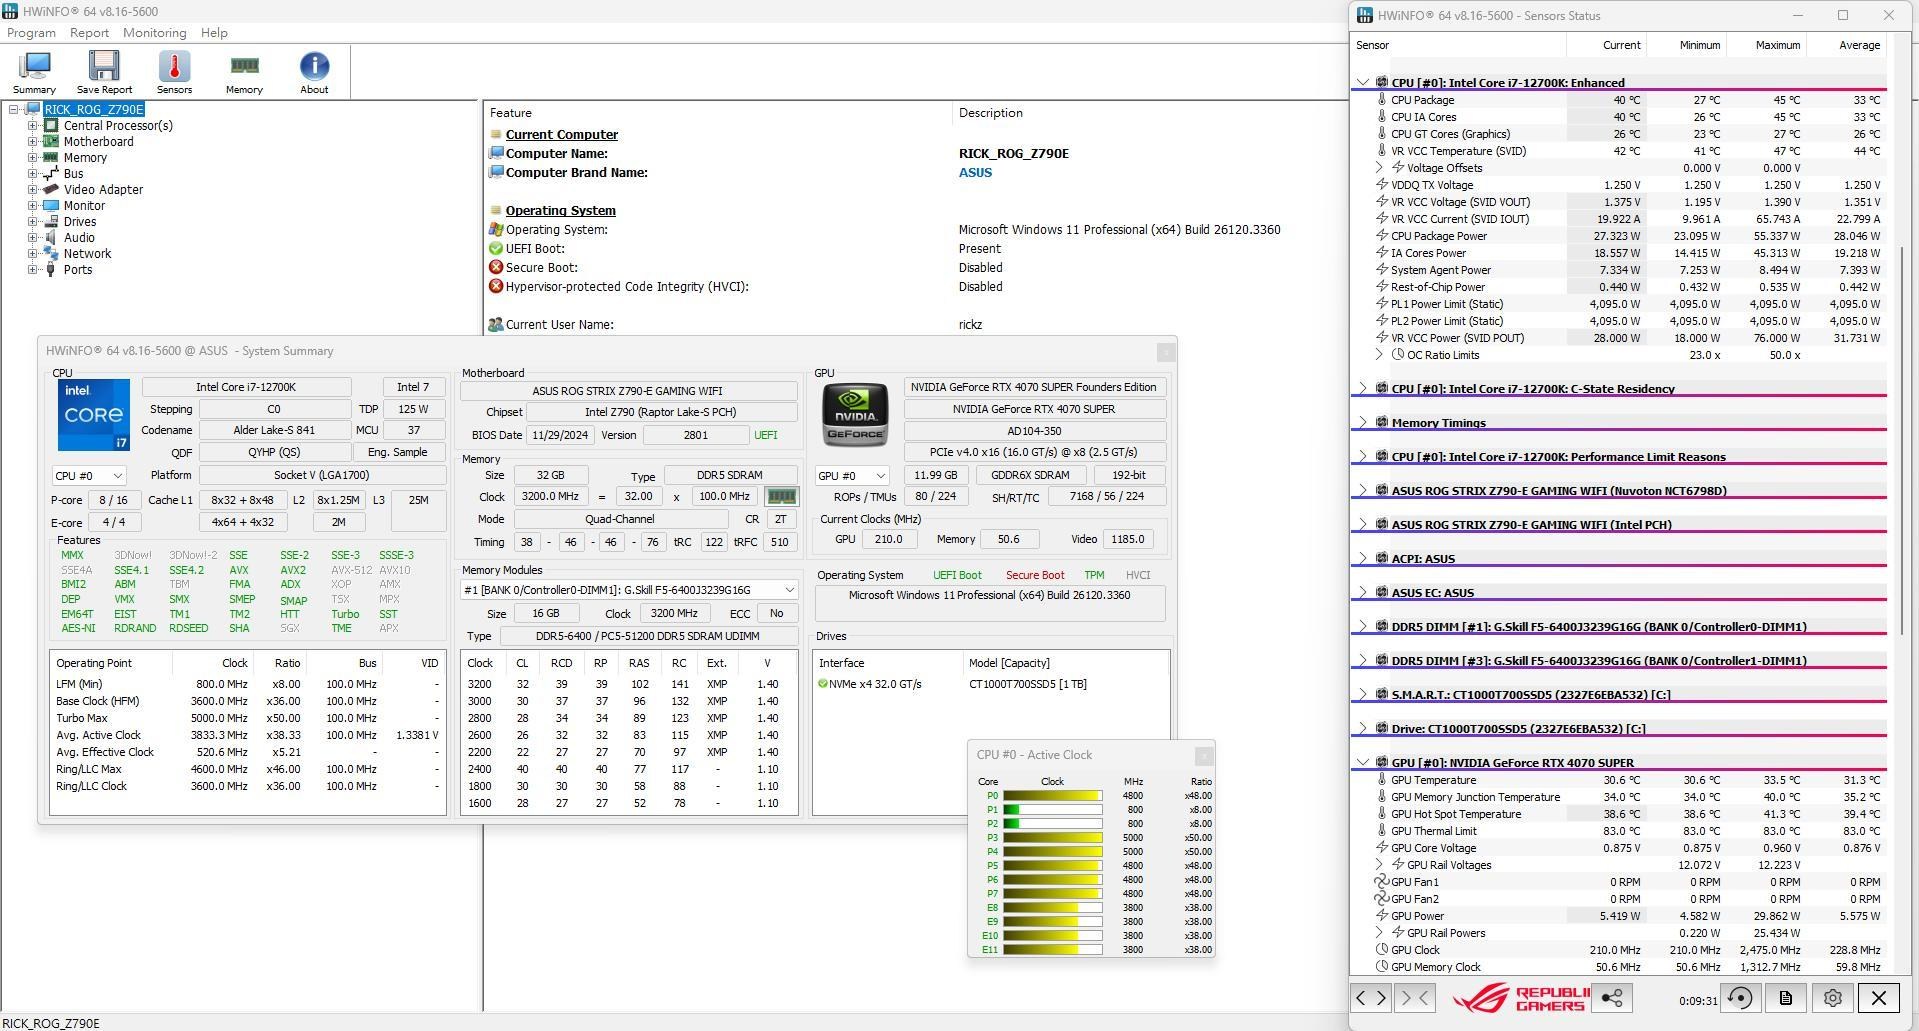Select the Drives tree item
The height and width of the screenshot is (1031, 1919).
pyautogui.click(x=80, y=222)
